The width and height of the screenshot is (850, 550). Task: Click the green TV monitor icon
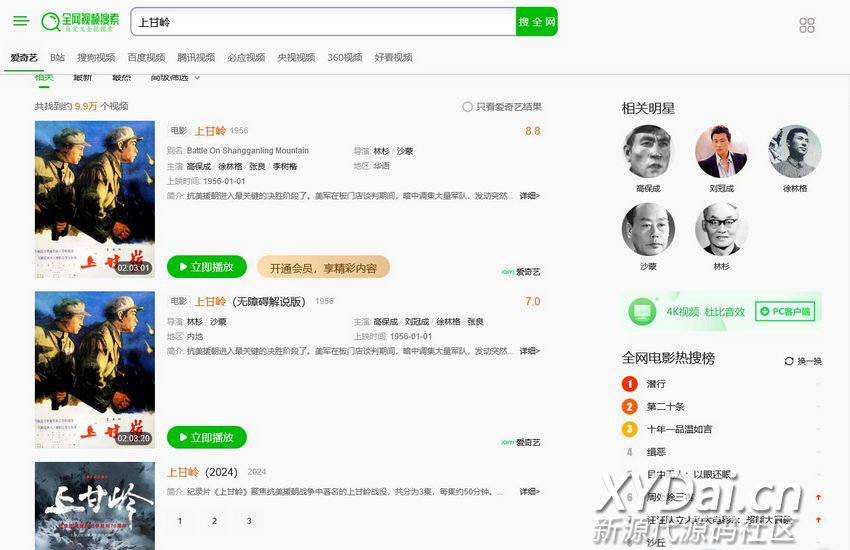click(640, 312)
